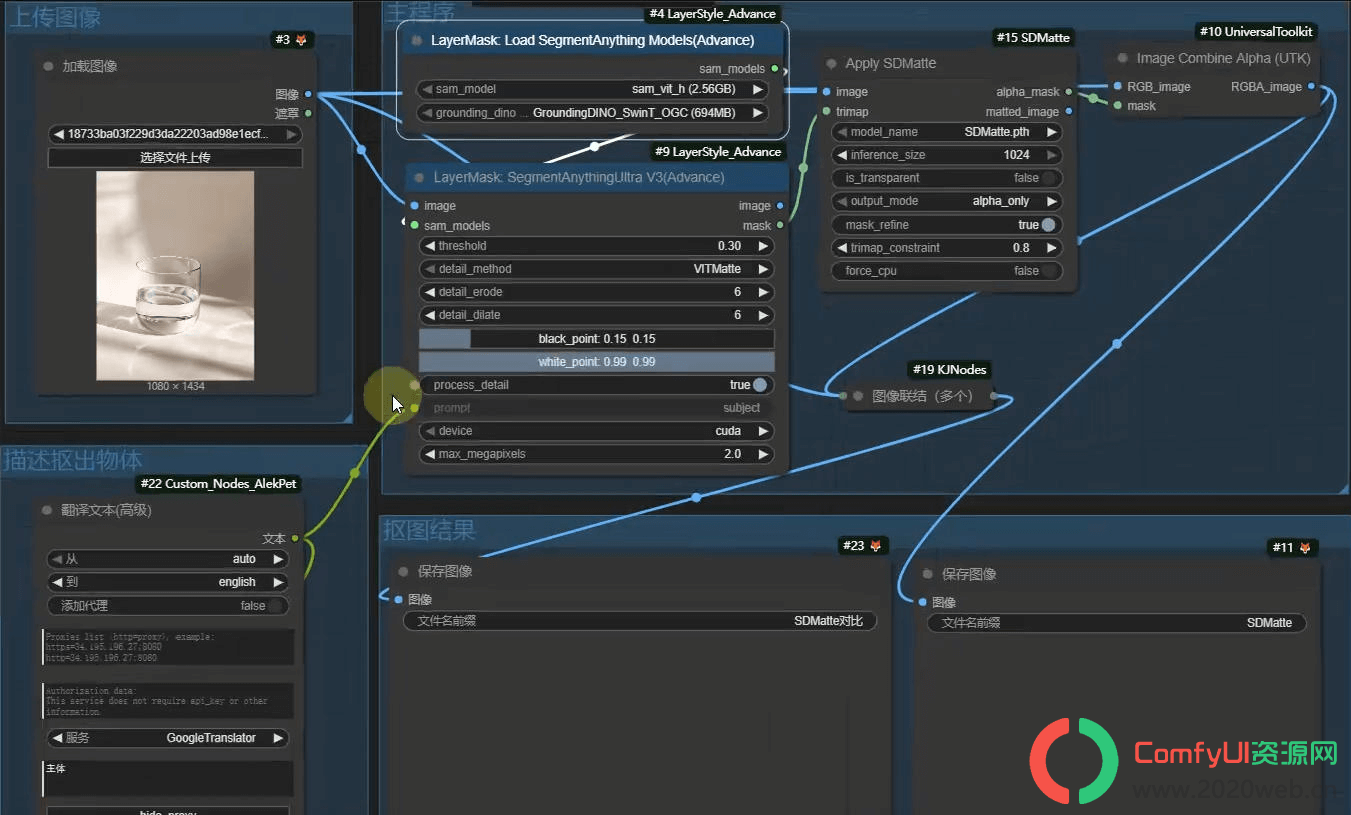Collapse the Load SegmentAnything Models node dot
Viewport: 1351px width, 815px height.
click(416, 41)
